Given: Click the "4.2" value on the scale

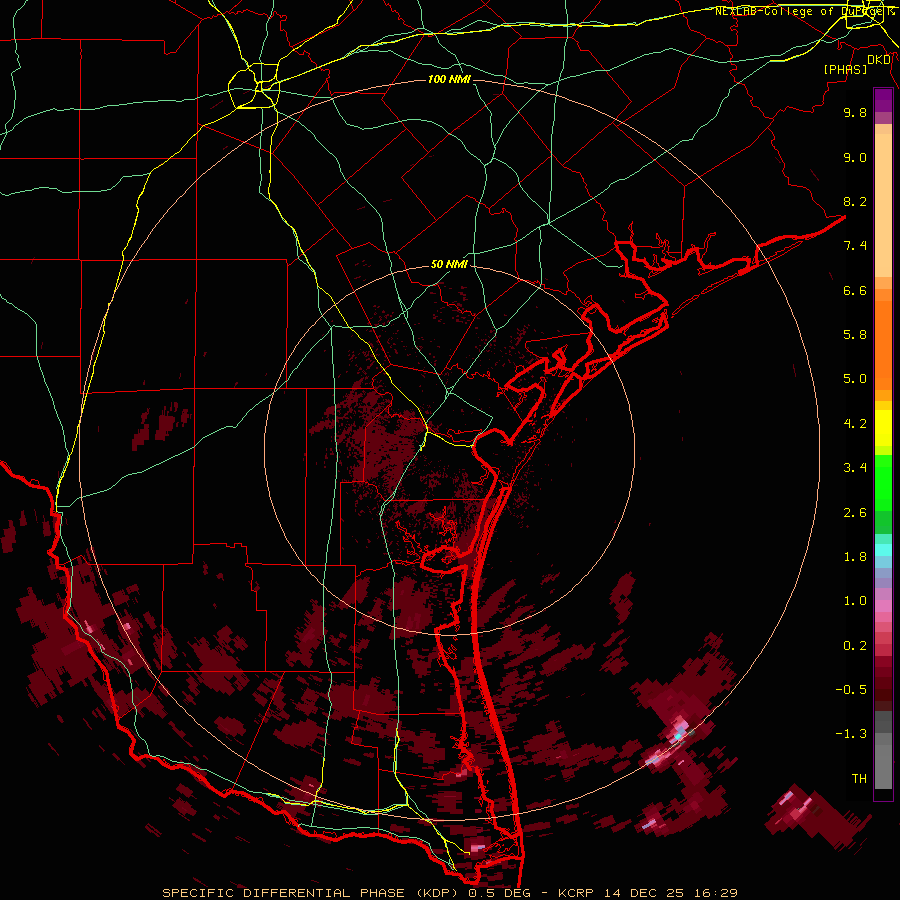Looking at the screenshot, I should click(x=855, y=424).
